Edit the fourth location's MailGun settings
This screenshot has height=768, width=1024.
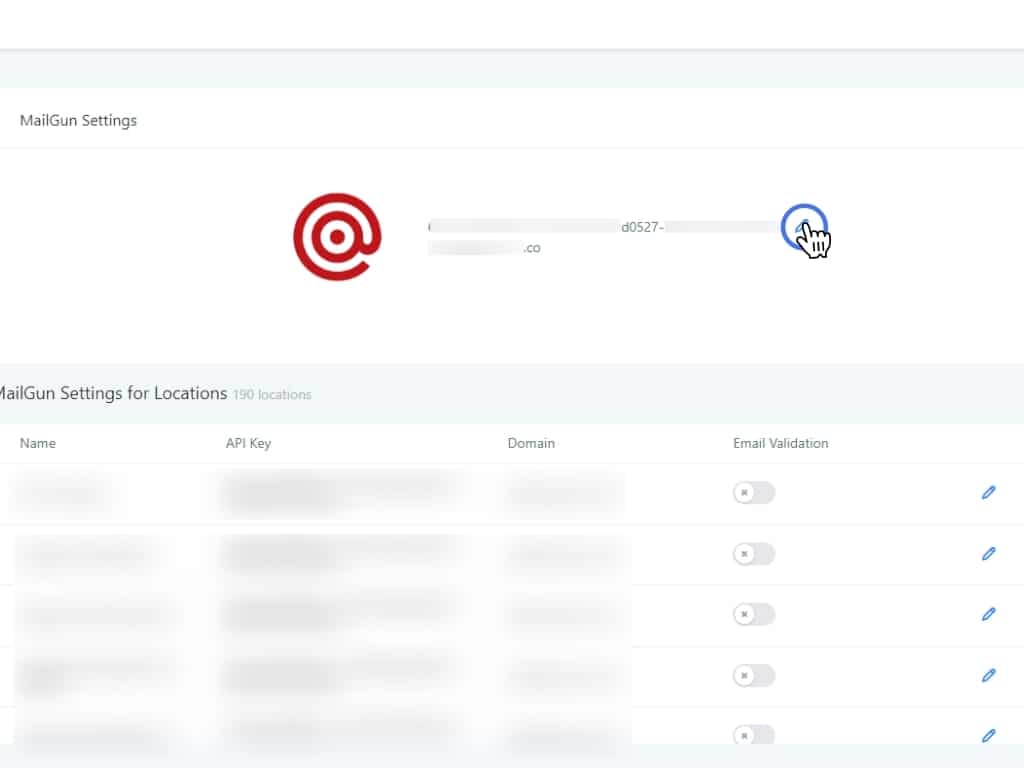pos(988,675)
